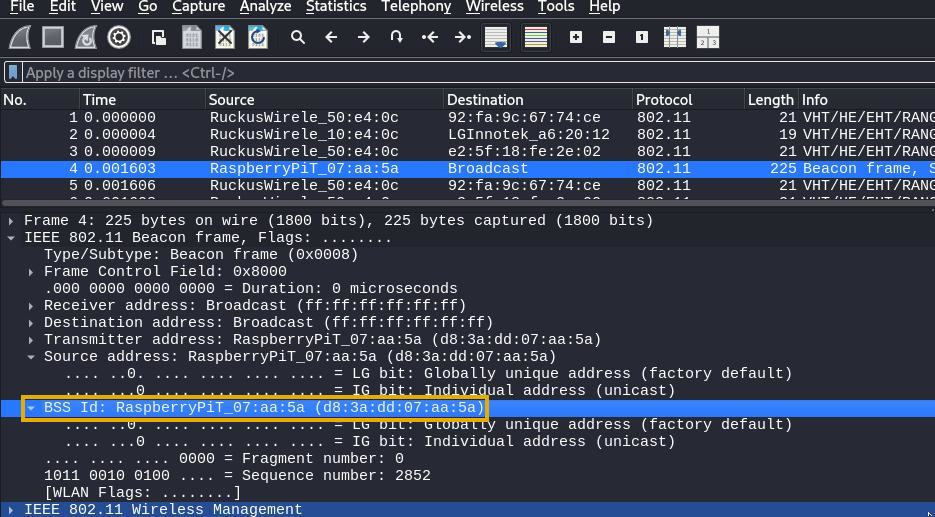Viewport: 935px width, 517px height.
Task: Open the Tools menu
Action: pyautogui.click(x=556, y=7)
